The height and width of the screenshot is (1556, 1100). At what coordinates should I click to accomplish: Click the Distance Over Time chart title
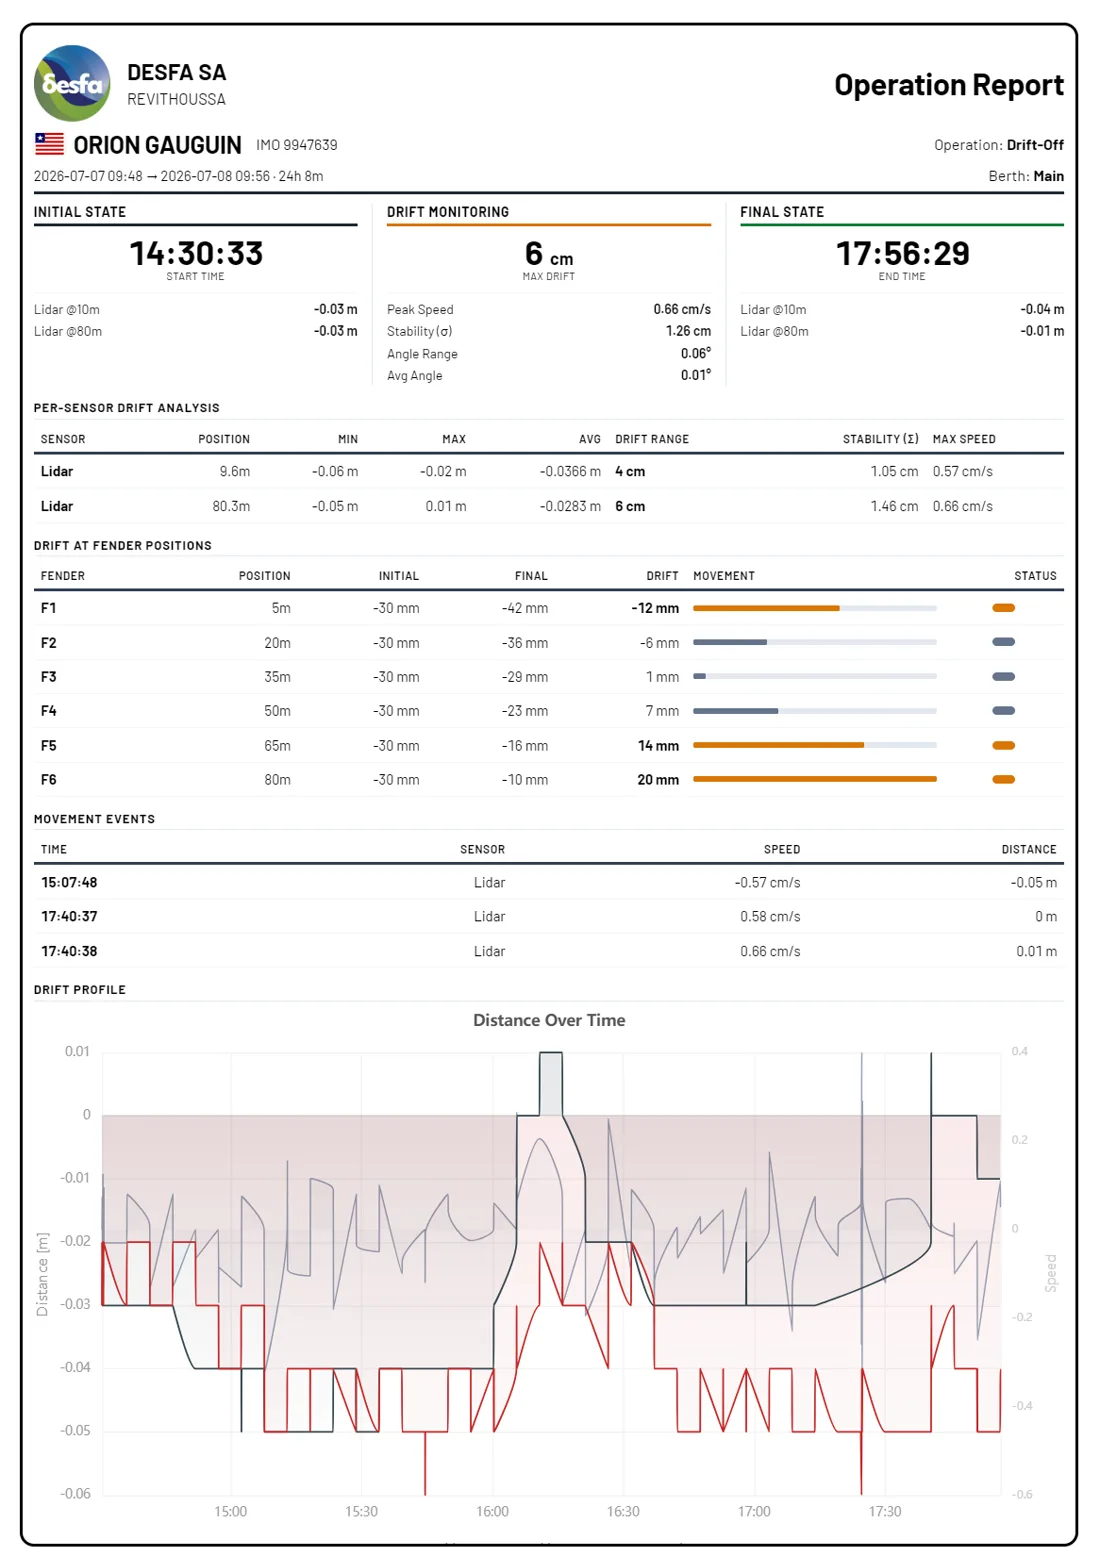click(549, 1020)
